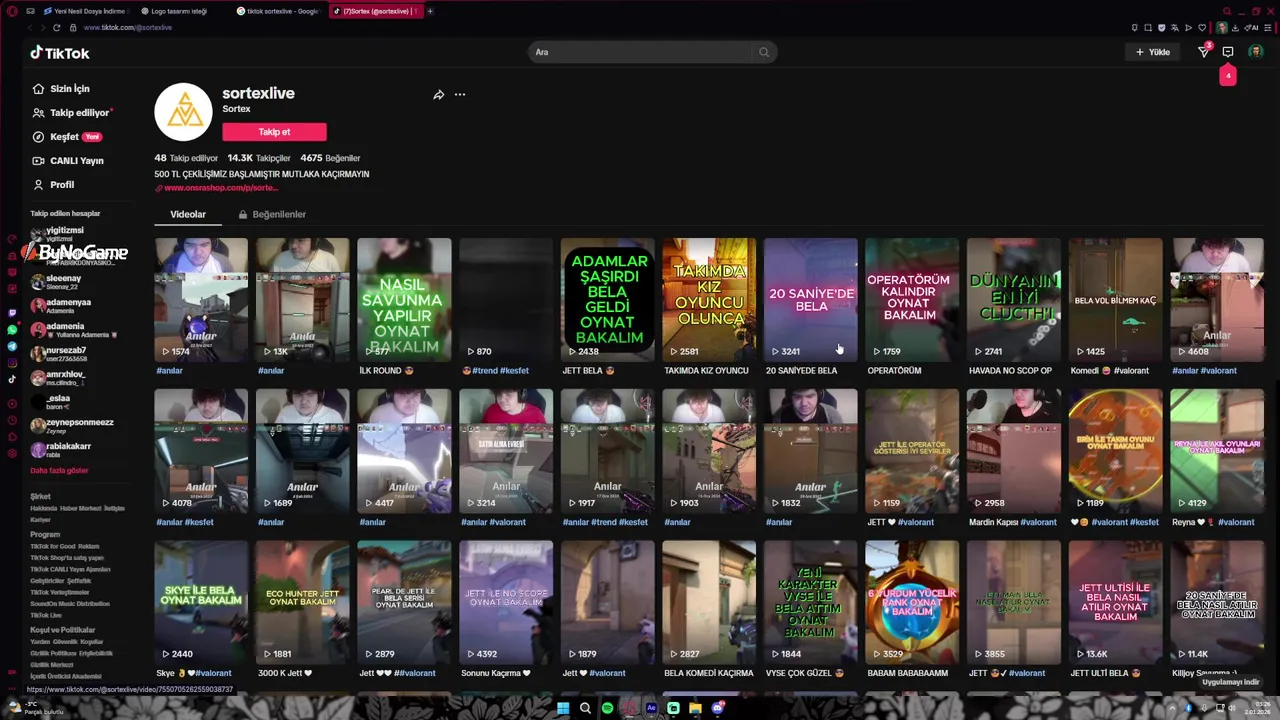Click the browser back arrow
The width and height of the screenshot is (1280, 720).
(x=28, y=27)
